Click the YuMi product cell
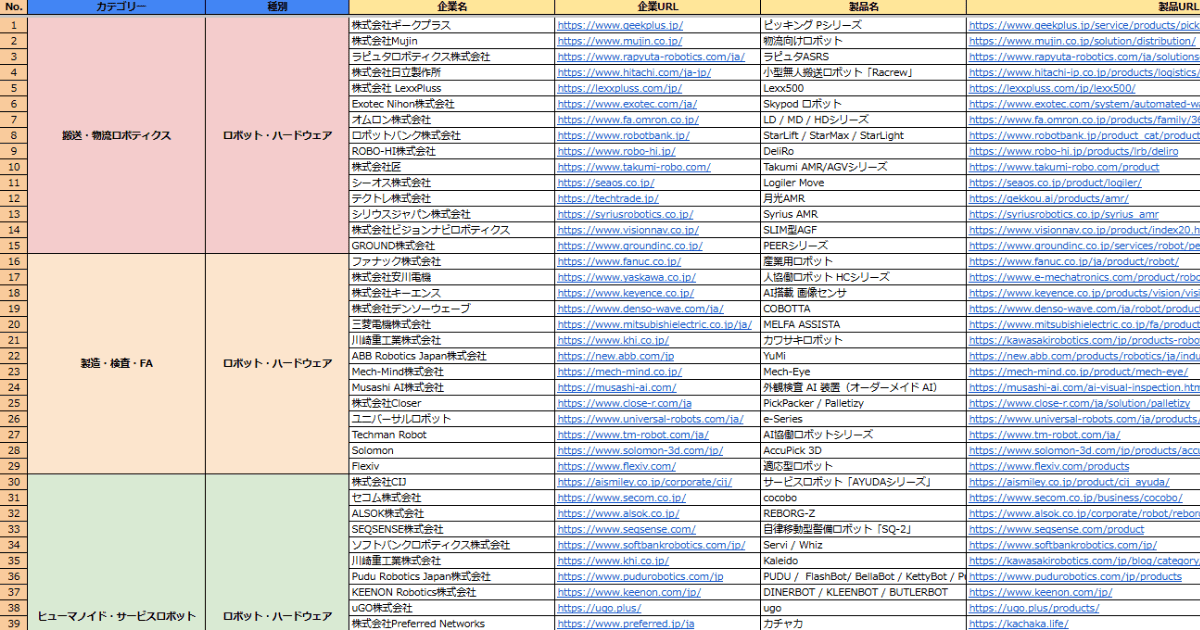Image resolution: width=1200 pixels, height=630 pixels. 863,356
